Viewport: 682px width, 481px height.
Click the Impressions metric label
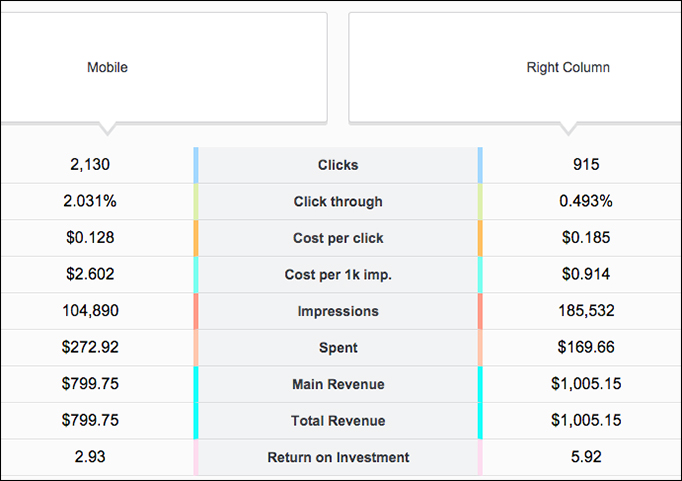point(338,311)
